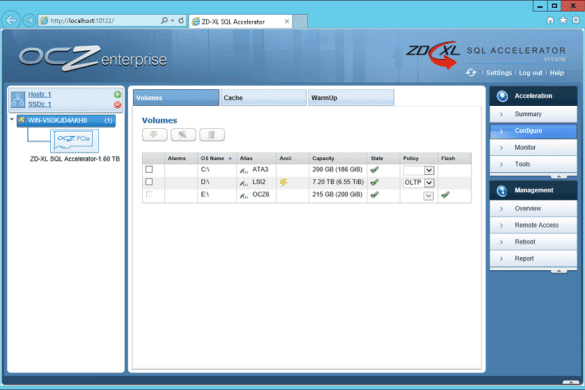585x390 pixels.
Task: Check the C:\ volume checkbox
Action: (x=149, y=169)
